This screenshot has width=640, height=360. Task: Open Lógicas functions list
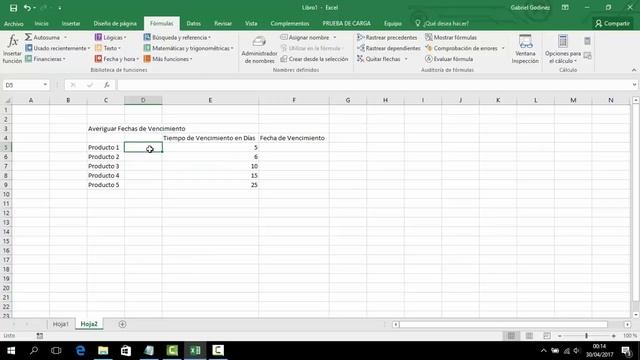pos(111,37)
